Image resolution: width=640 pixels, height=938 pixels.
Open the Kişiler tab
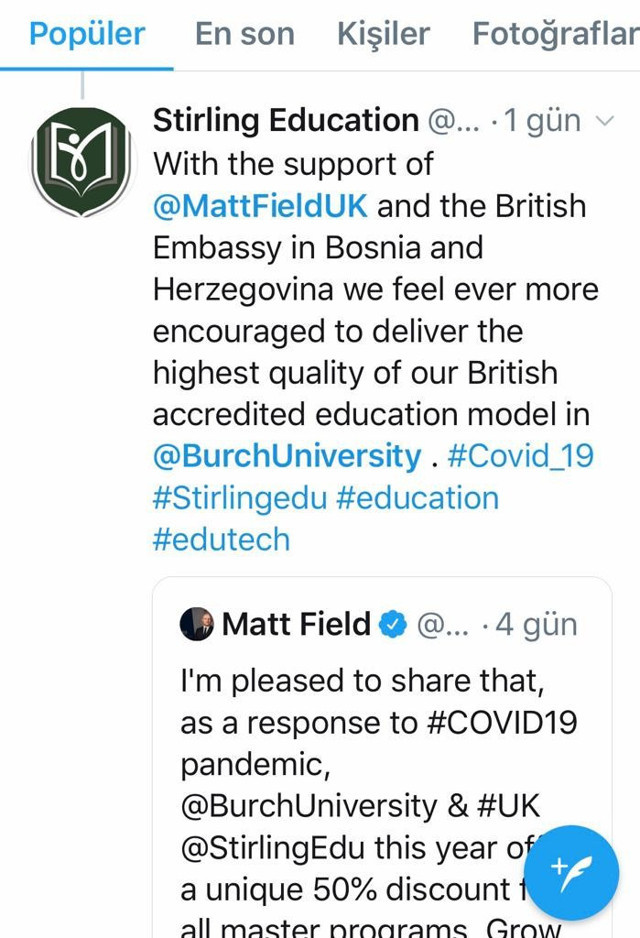tap(383, 34)
